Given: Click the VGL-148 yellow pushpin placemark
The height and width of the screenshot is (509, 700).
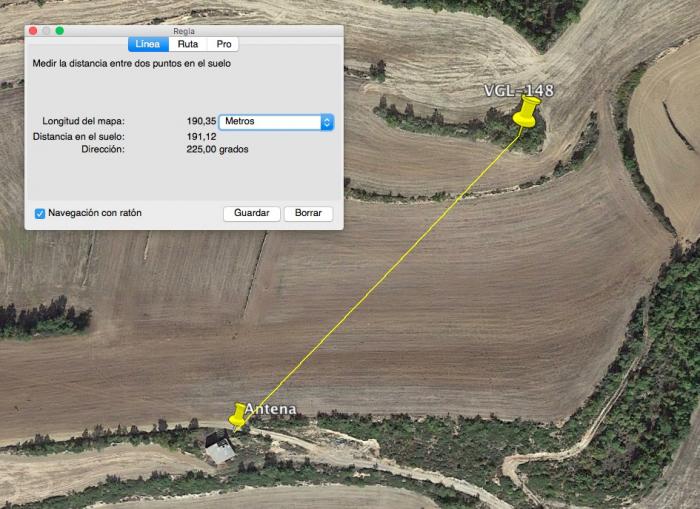Looking at the screenshot, I should pos(527,112).
